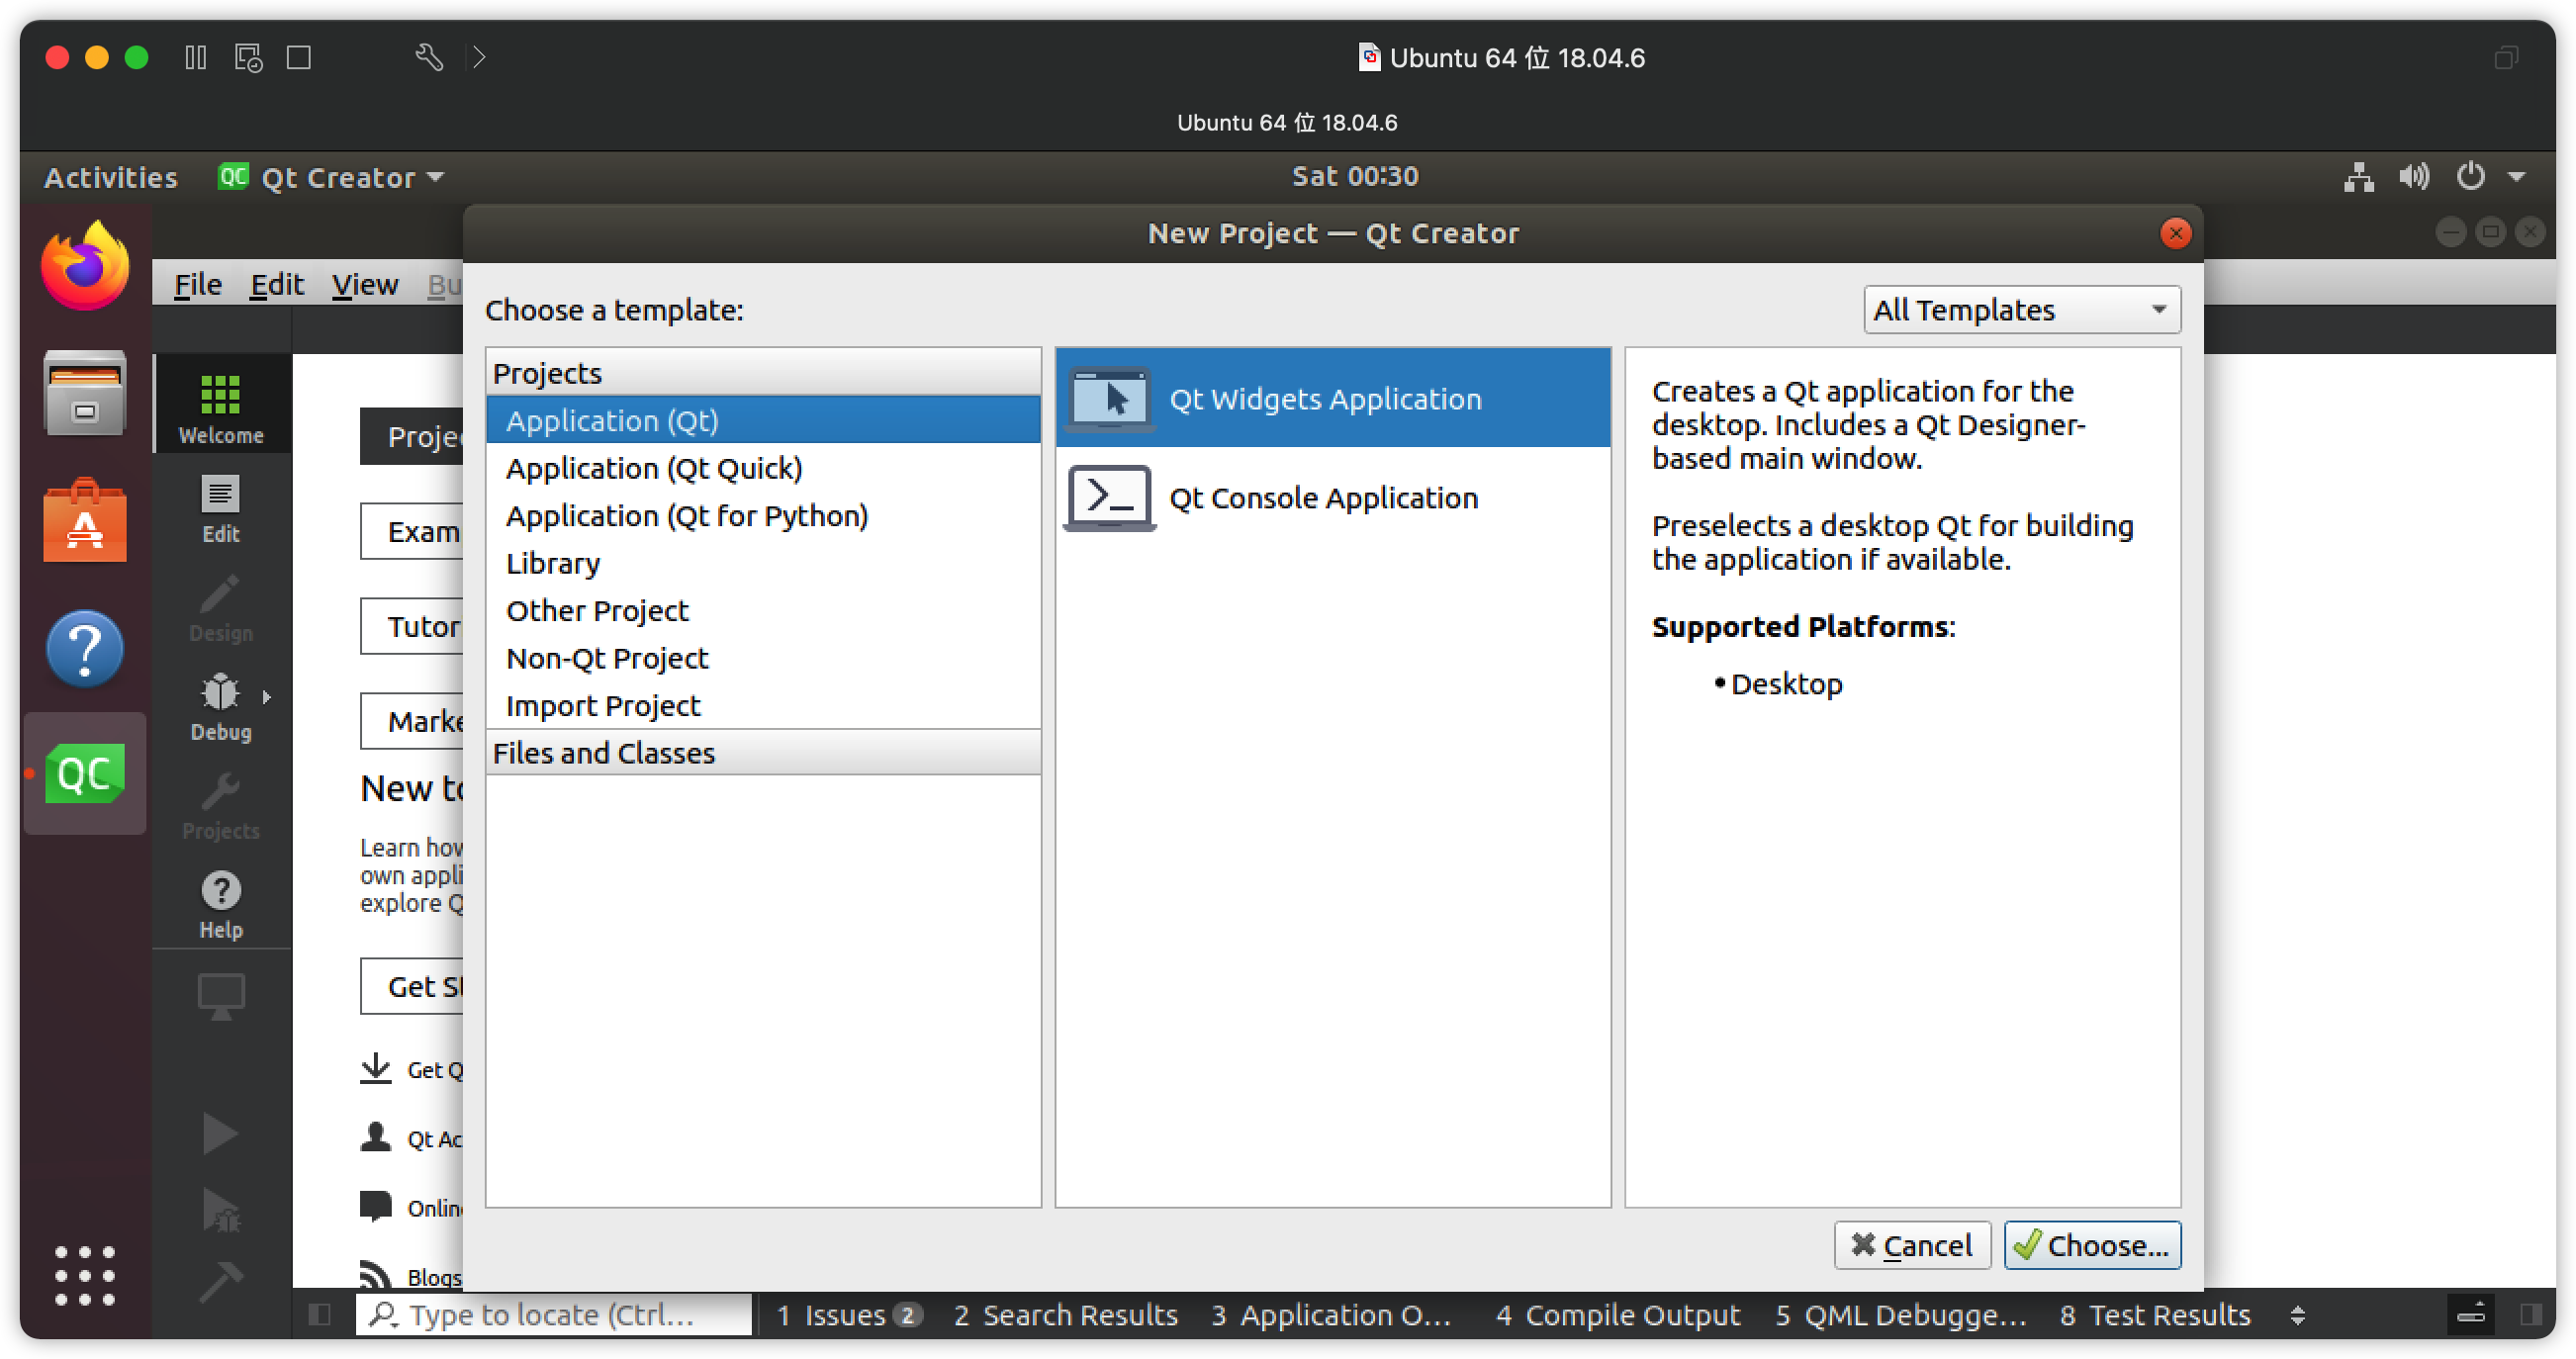This screenshot has width=2576, height=1359.
Task: Select Application (Qt Quick) category
Action: tap(653, 468)
